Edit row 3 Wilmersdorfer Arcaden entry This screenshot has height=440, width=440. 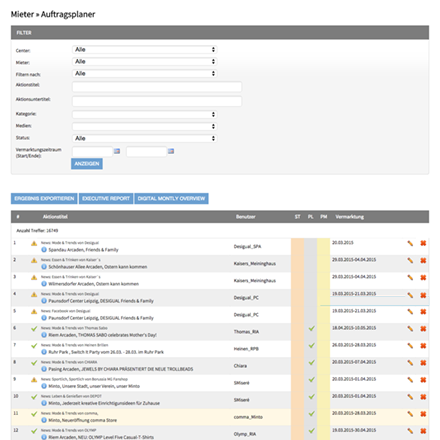pos(410,277)
